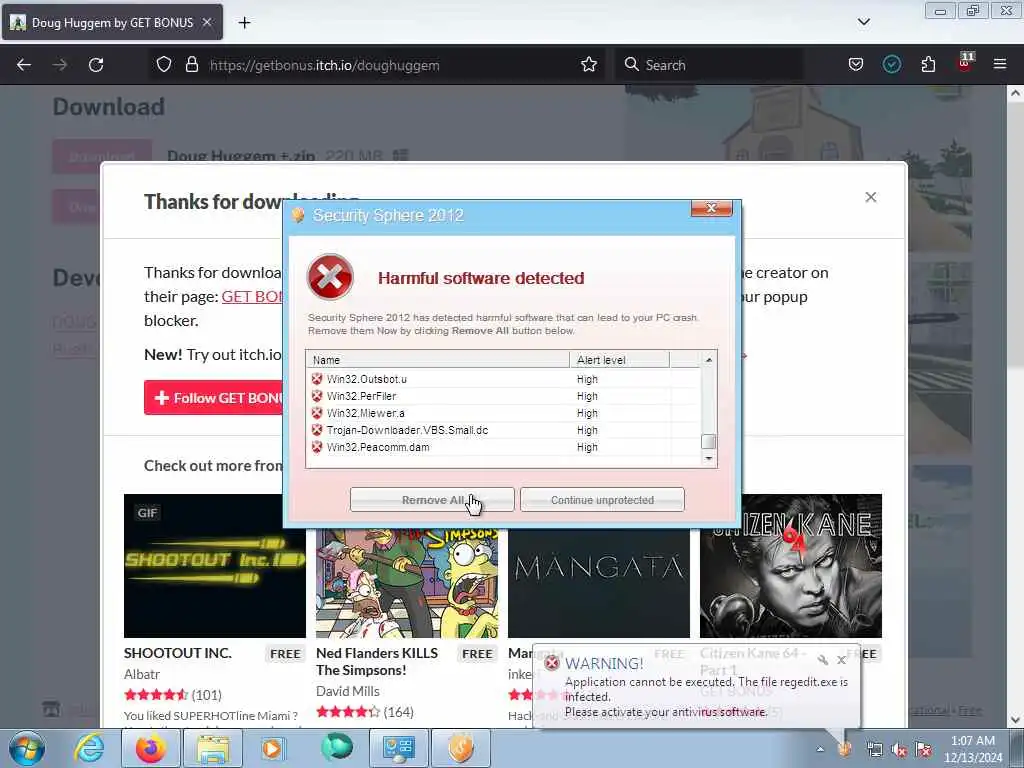
Task: Open network tray icon
Action: coord(874,750)
